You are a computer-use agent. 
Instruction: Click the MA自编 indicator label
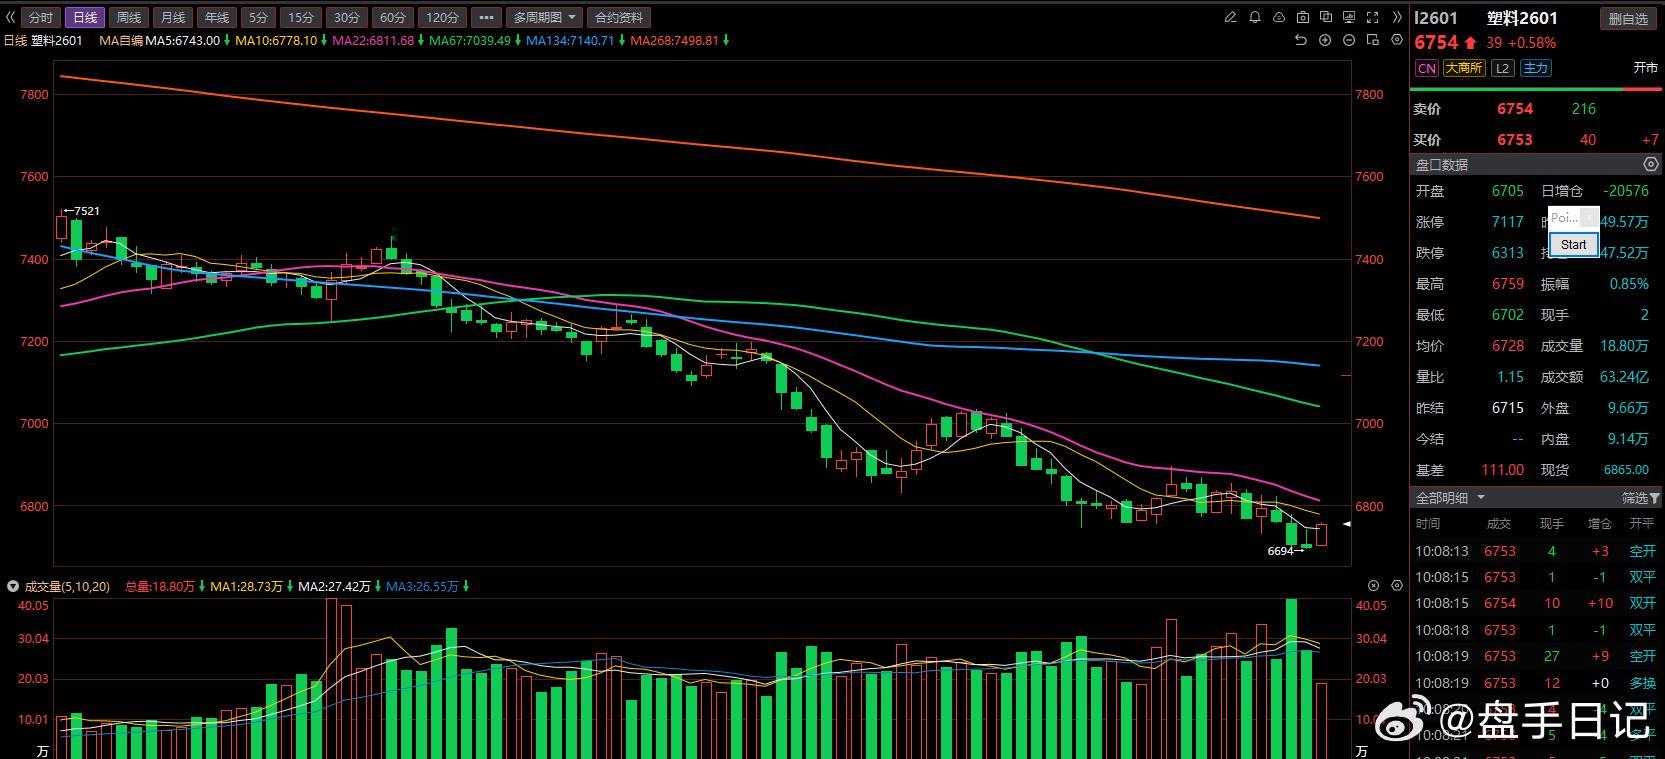pos(120,41)
